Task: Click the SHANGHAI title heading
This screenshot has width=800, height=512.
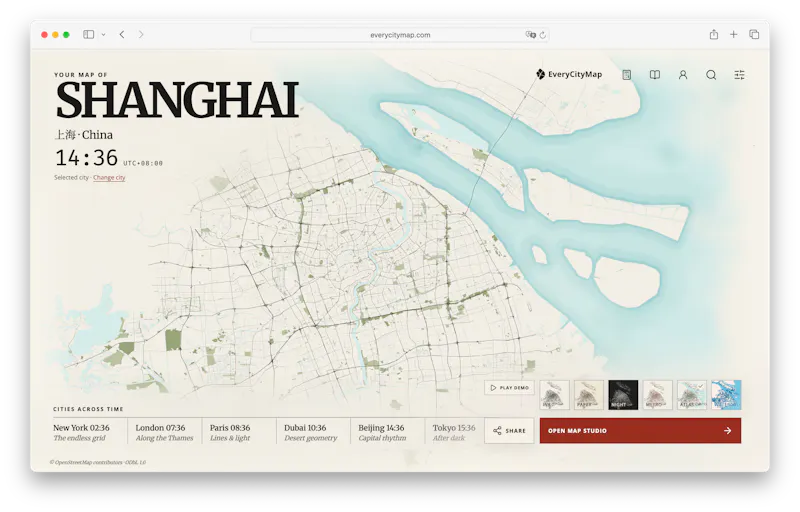Action: point(177,100)
